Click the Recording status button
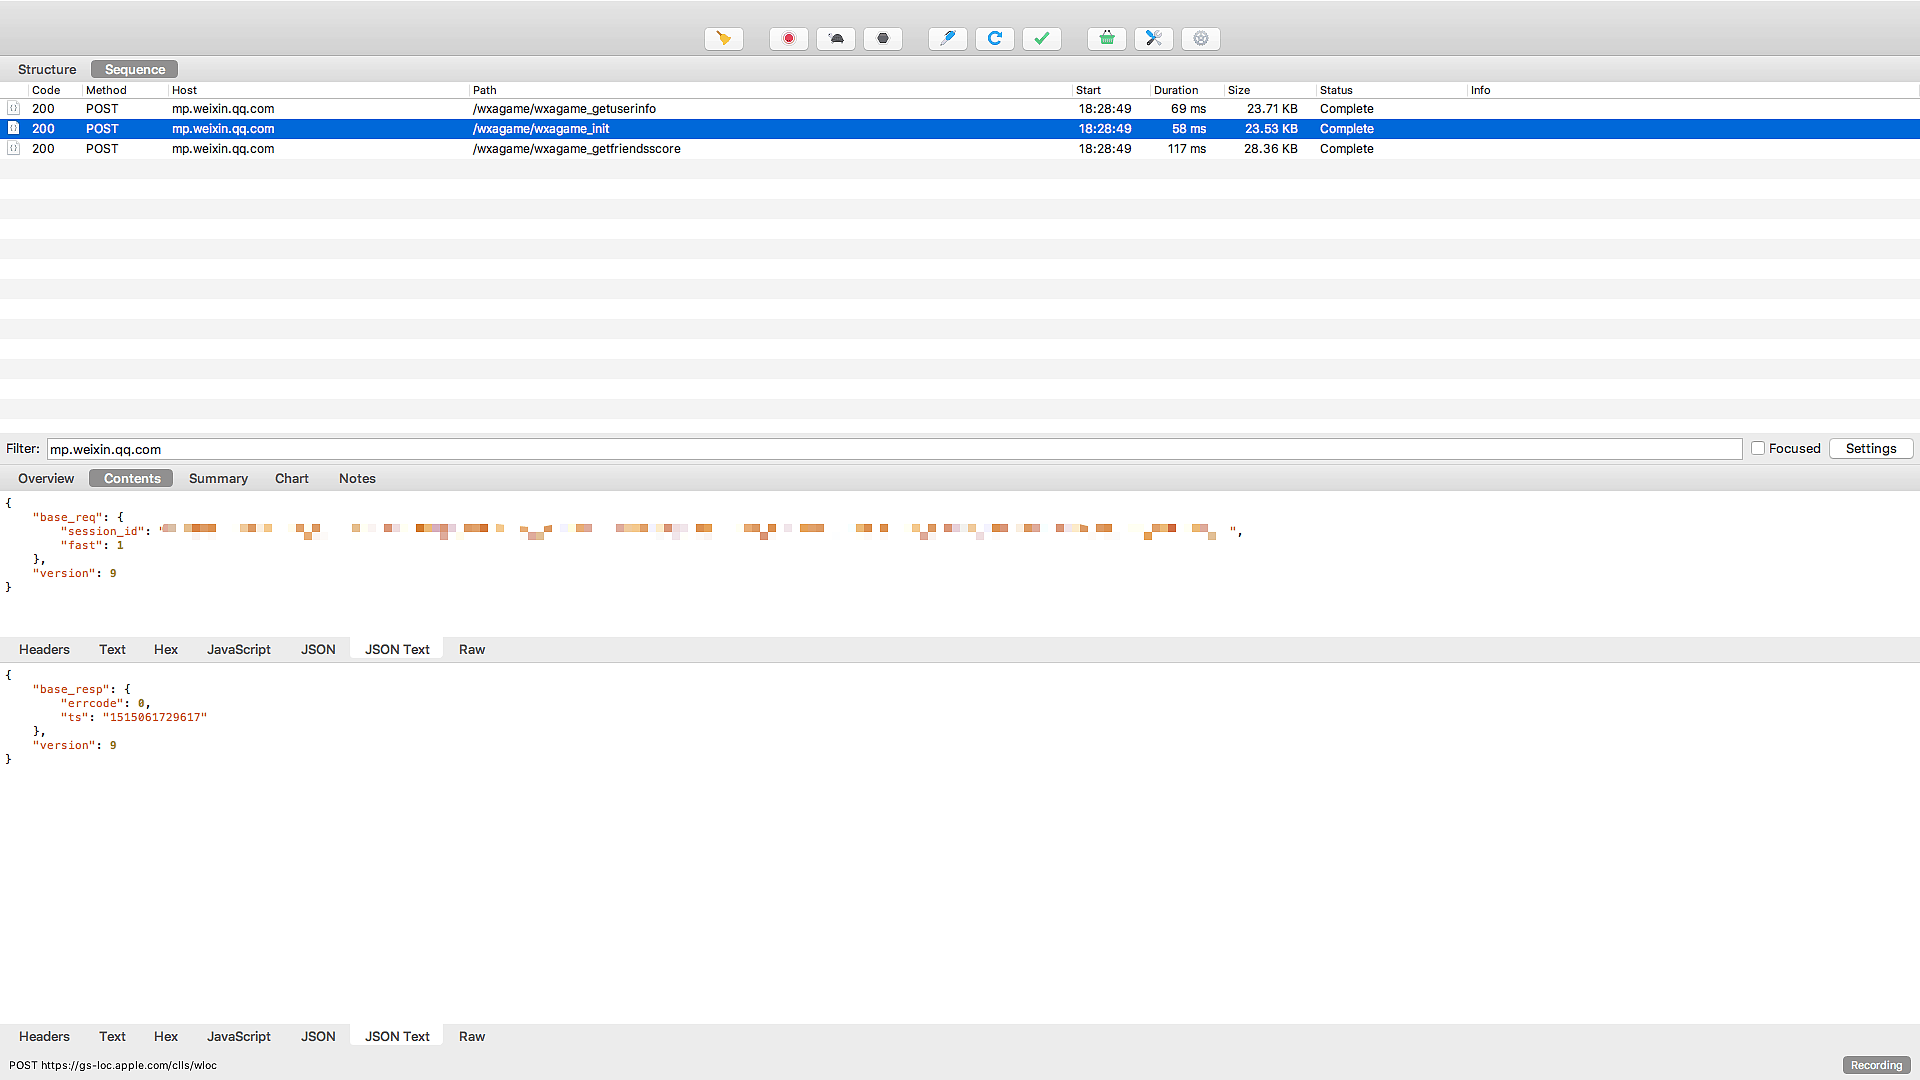This screenshot has width=1920, height=1080. 1875,1065
